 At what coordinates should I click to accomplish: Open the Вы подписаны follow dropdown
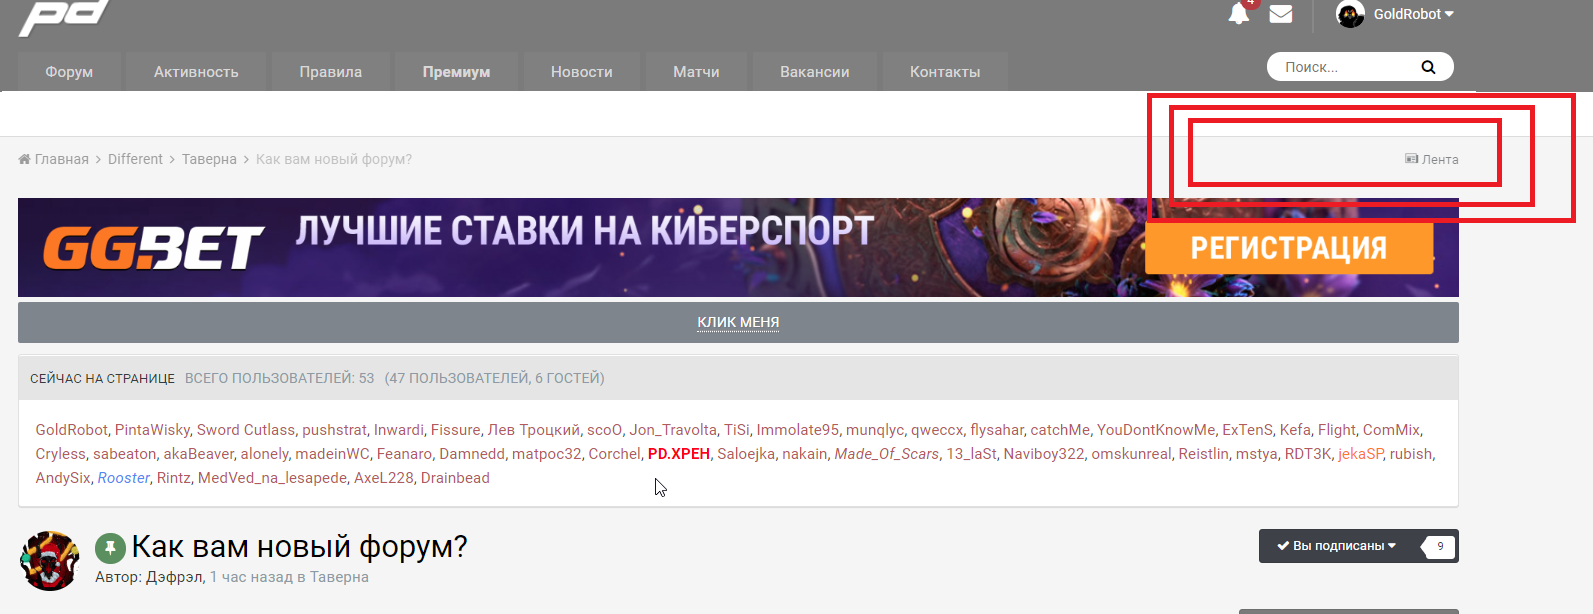1336,546
